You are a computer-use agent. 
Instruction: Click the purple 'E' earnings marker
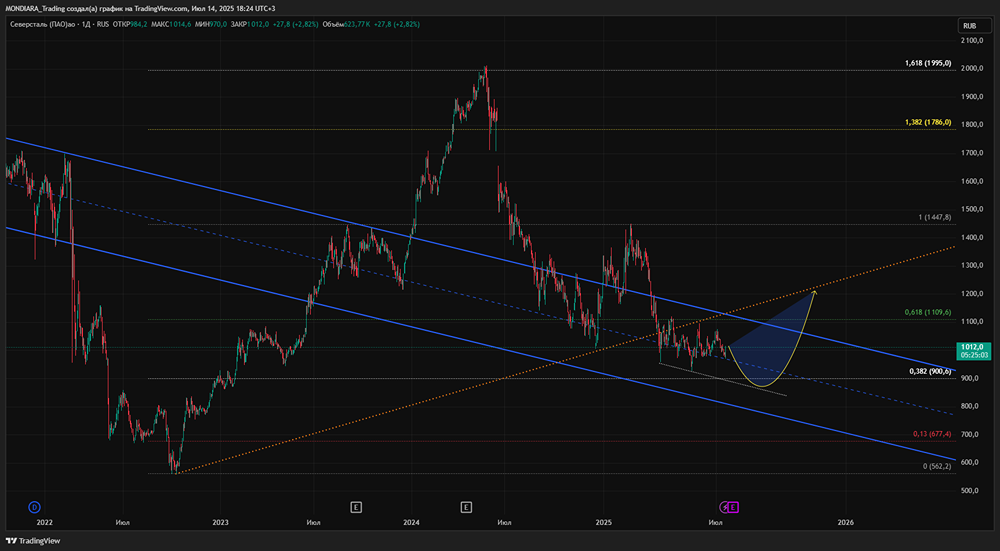point(734,507)
